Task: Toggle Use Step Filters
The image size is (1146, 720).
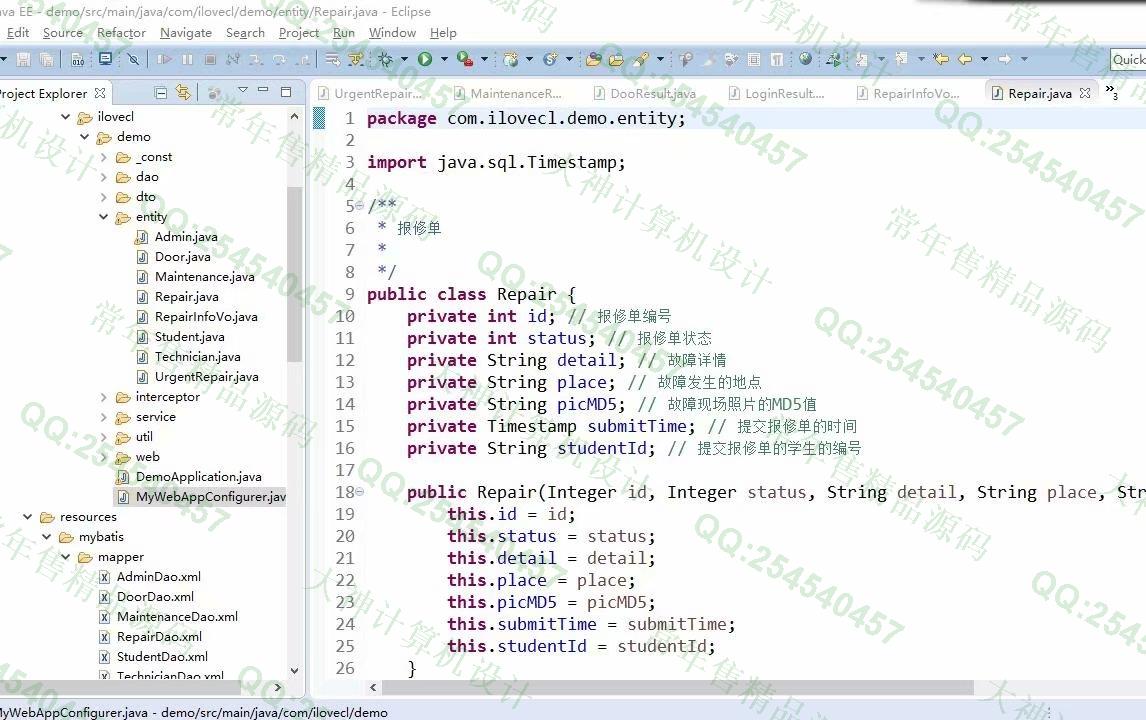Action: tap(355, 59)
